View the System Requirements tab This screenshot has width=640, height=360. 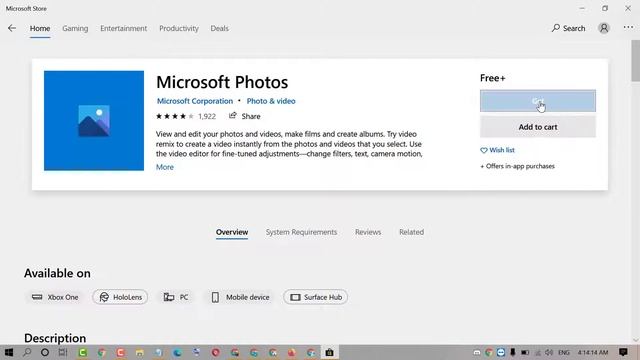click(x=301, y=232)
